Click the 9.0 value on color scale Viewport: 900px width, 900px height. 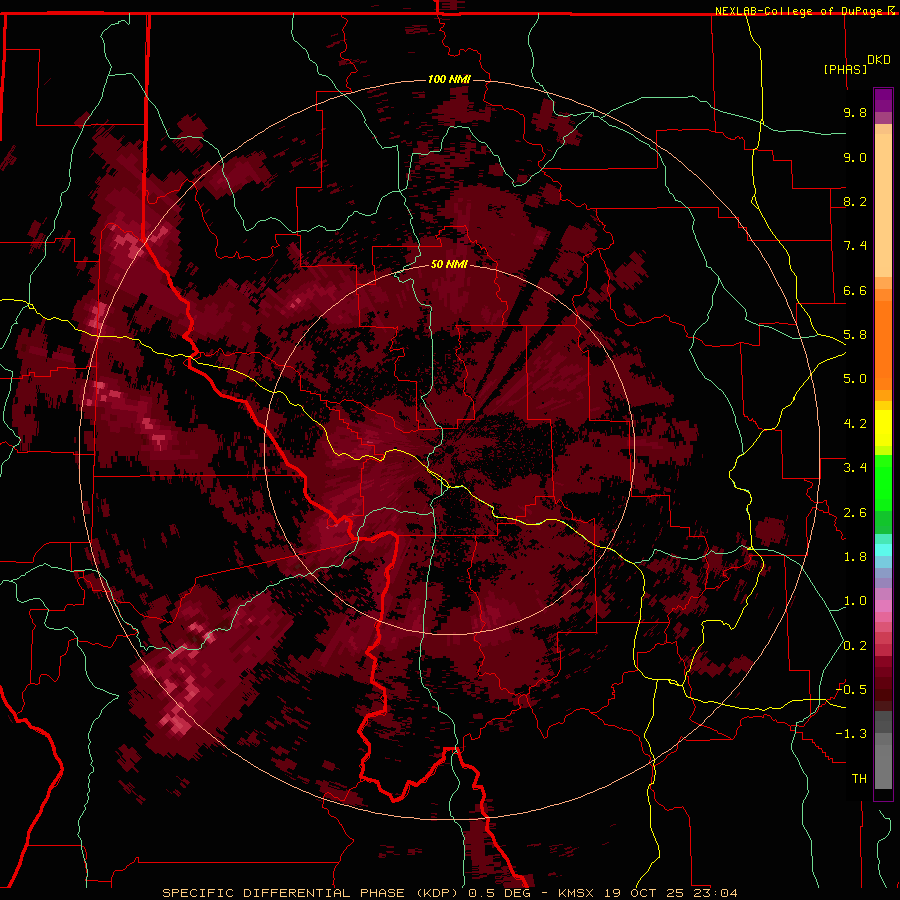point(855,157)
